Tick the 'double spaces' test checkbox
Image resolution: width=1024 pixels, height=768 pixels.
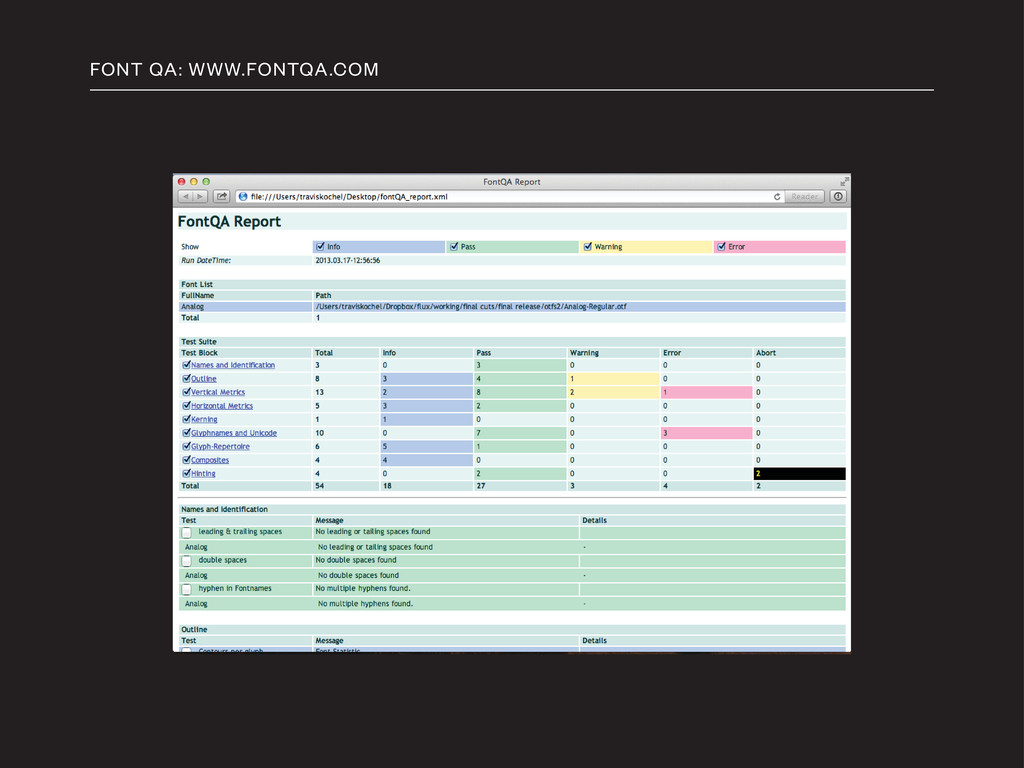(x=187, y=561)
